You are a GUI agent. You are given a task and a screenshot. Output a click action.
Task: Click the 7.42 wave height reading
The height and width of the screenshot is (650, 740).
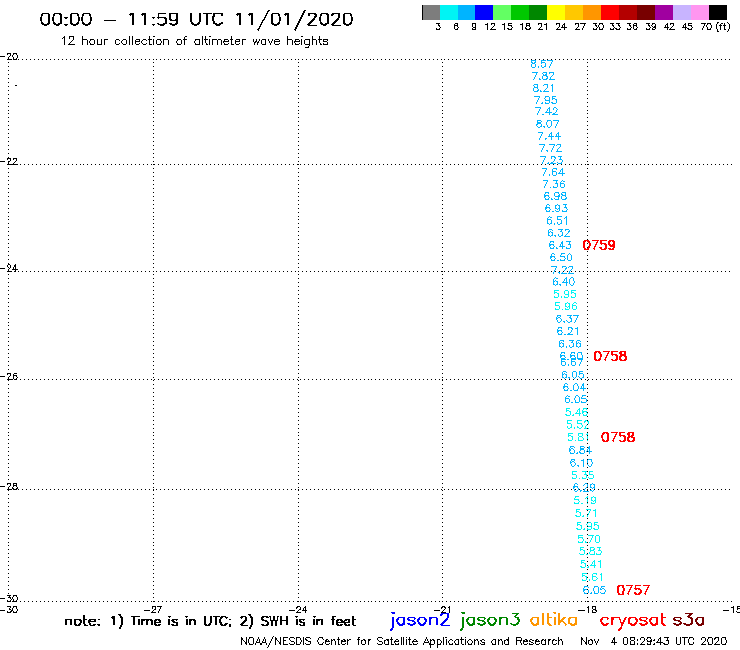547,111
